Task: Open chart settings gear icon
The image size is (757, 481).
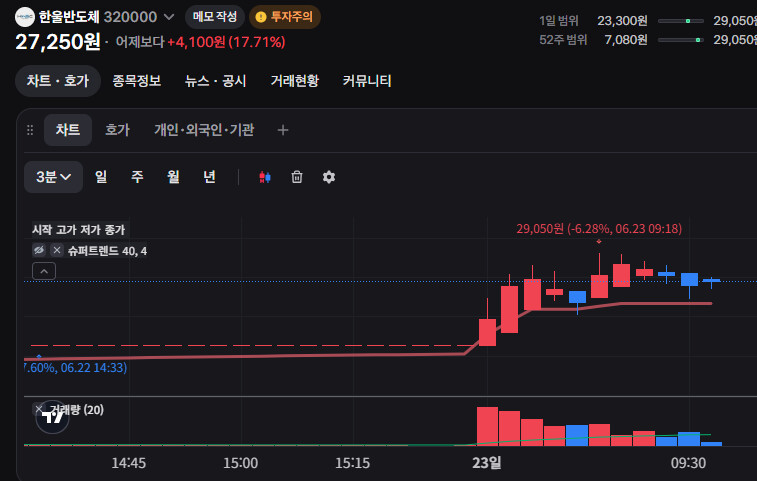Action: 329,177
